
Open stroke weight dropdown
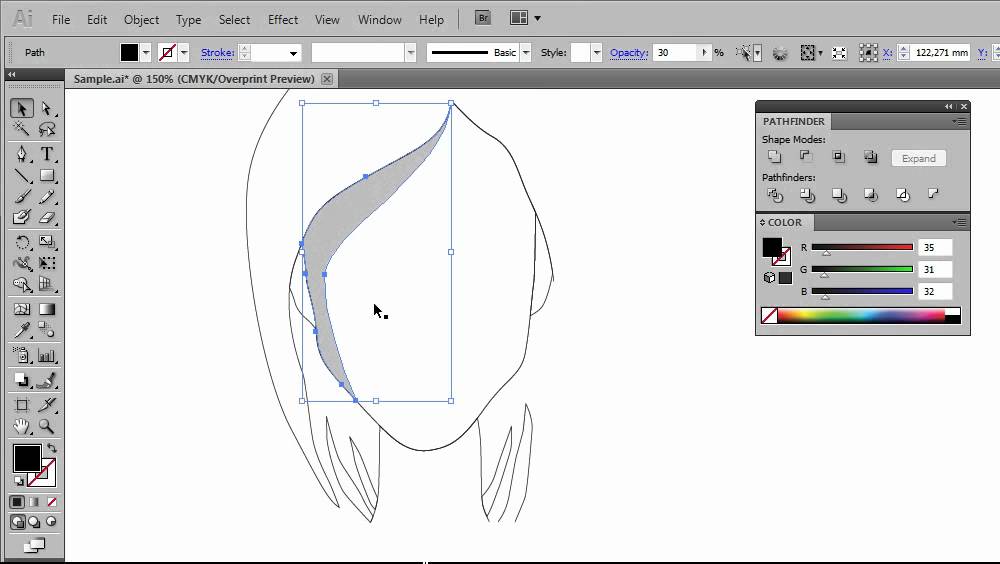click(x=293, y=53)
